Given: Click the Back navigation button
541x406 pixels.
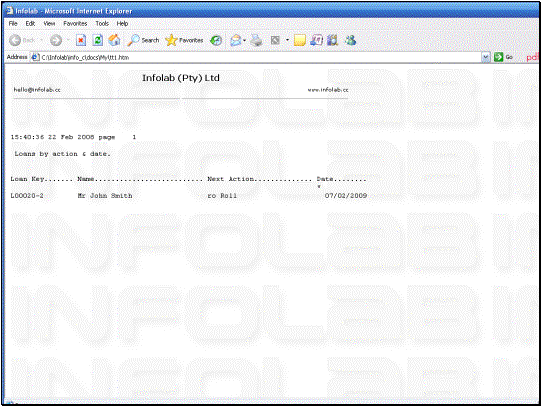Looking at the screenshot, I should [22, 40].
